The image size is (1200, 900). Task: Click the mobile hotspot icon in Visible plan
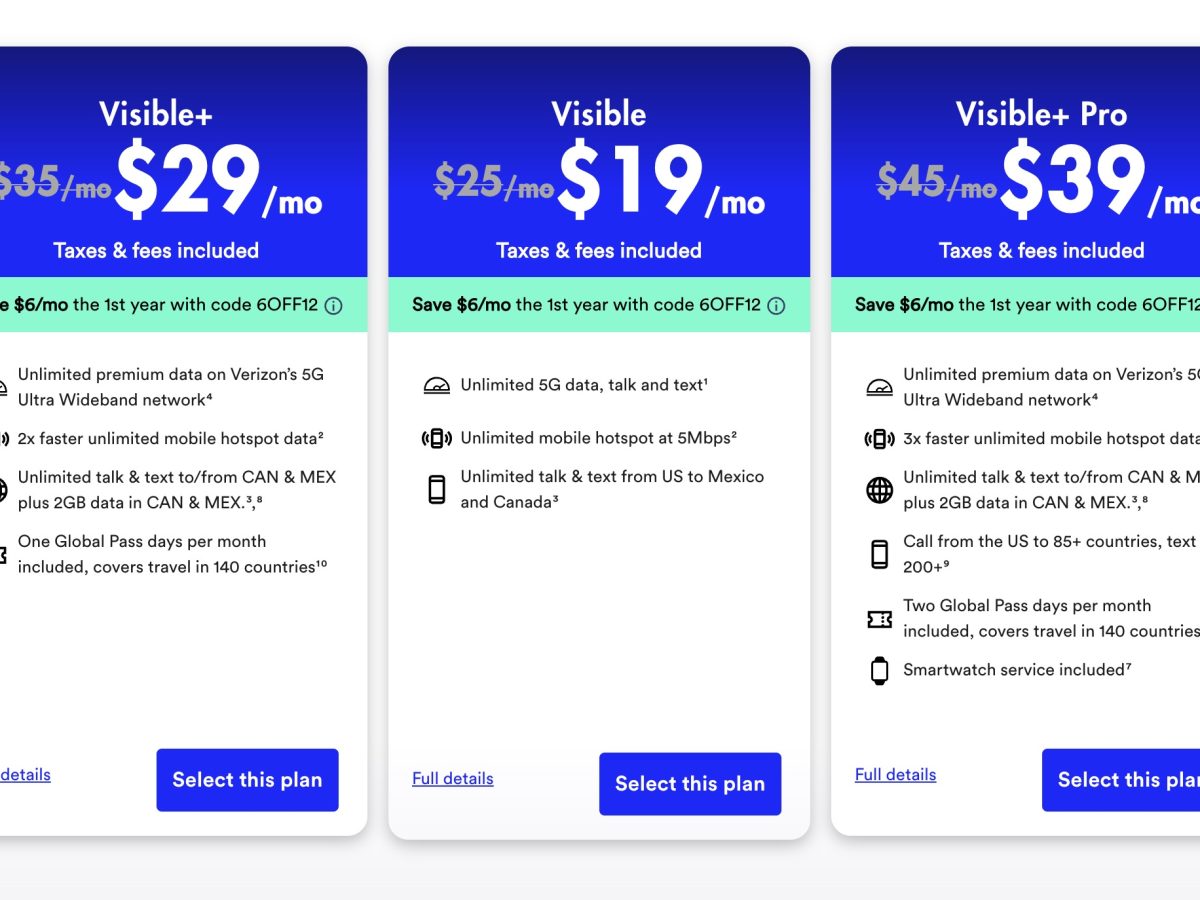(437, 438)
